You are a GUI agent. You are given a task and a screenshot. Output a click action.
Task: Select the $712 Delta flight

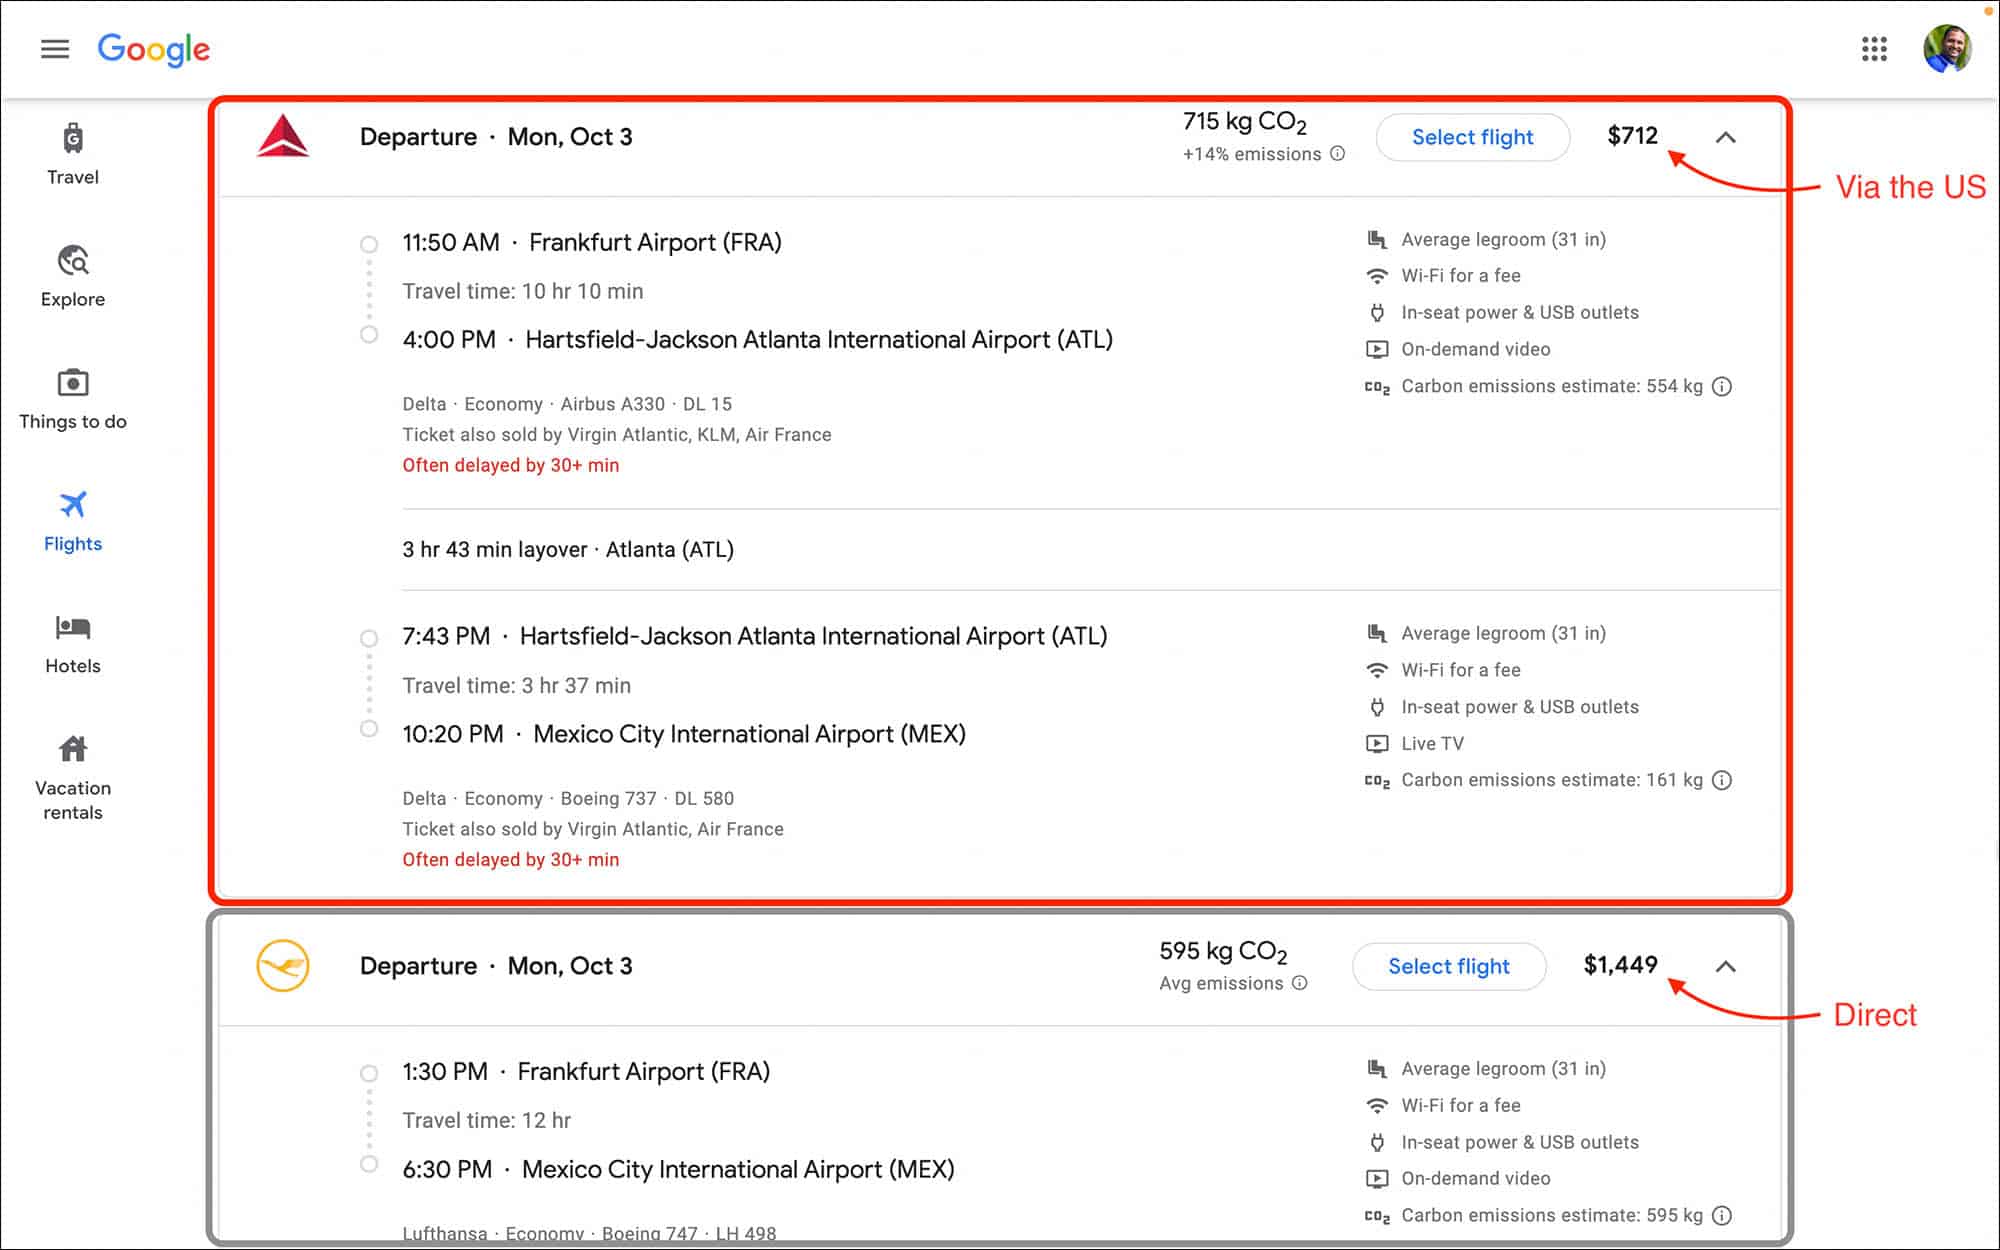1472,137
